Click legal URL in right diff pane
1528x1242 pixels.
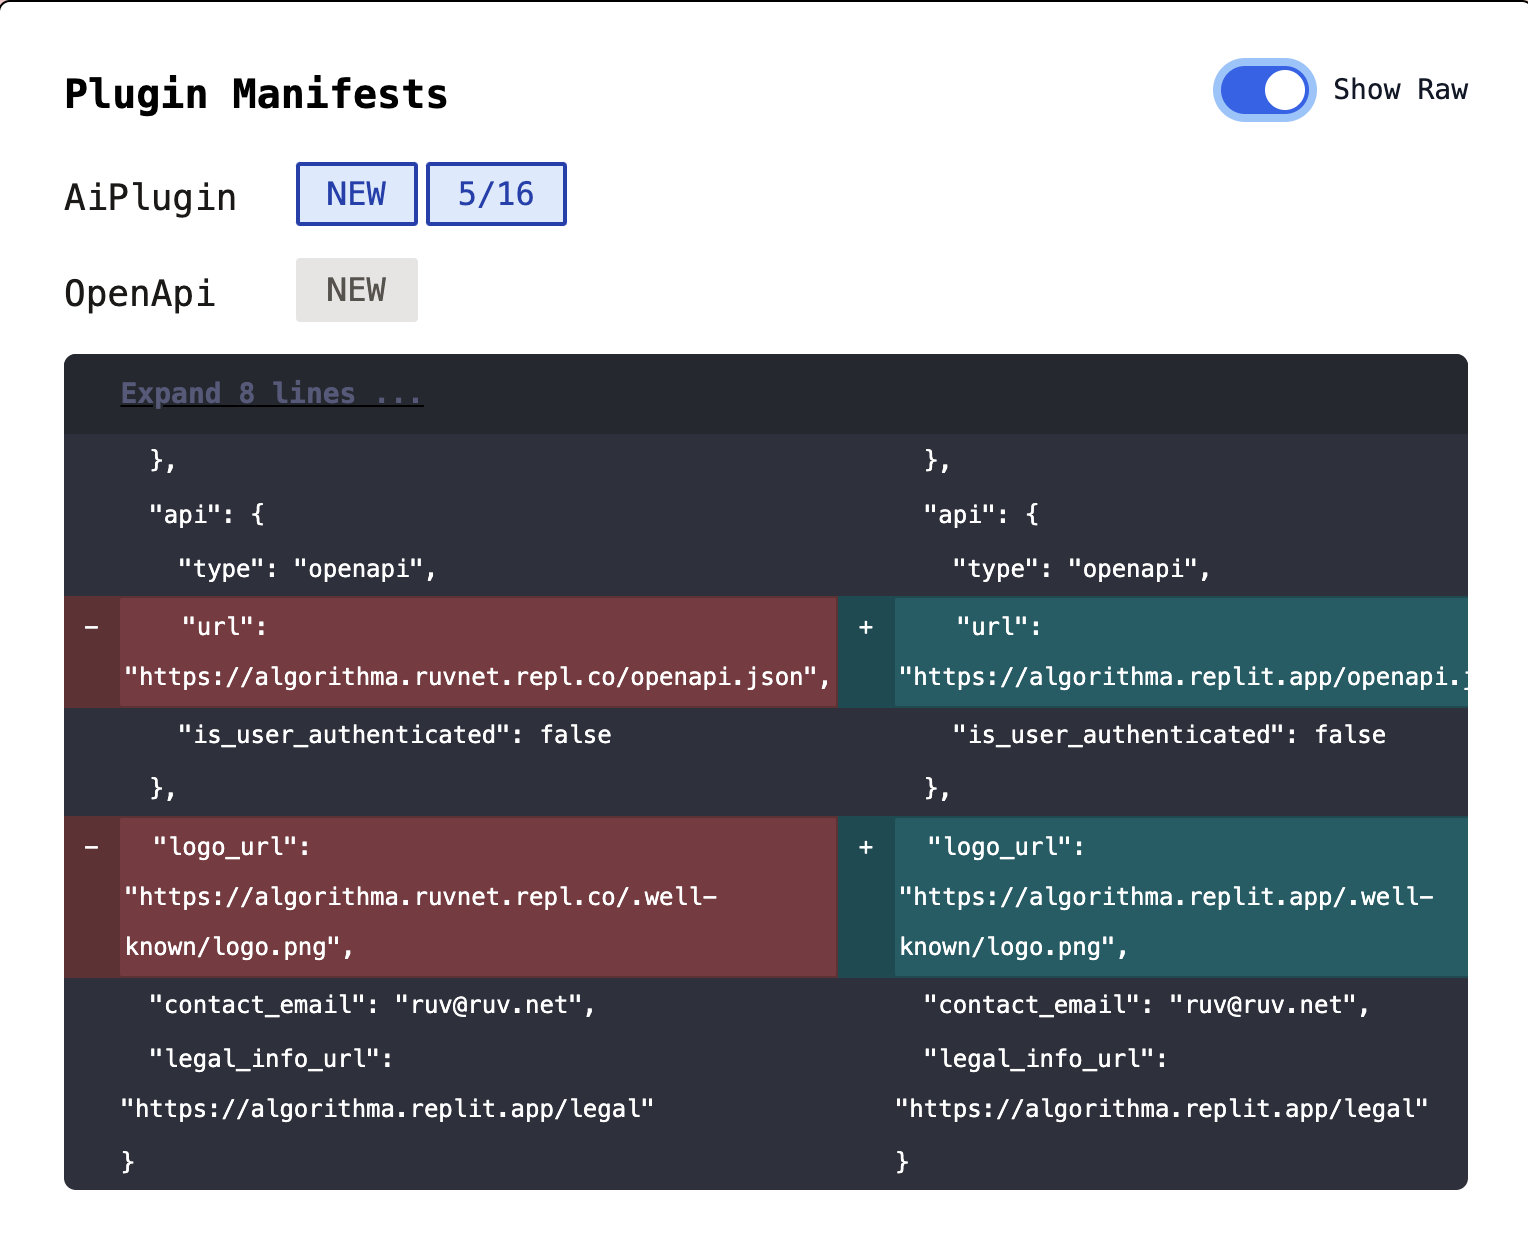pyautogui.click(x=1161, y=1108)
